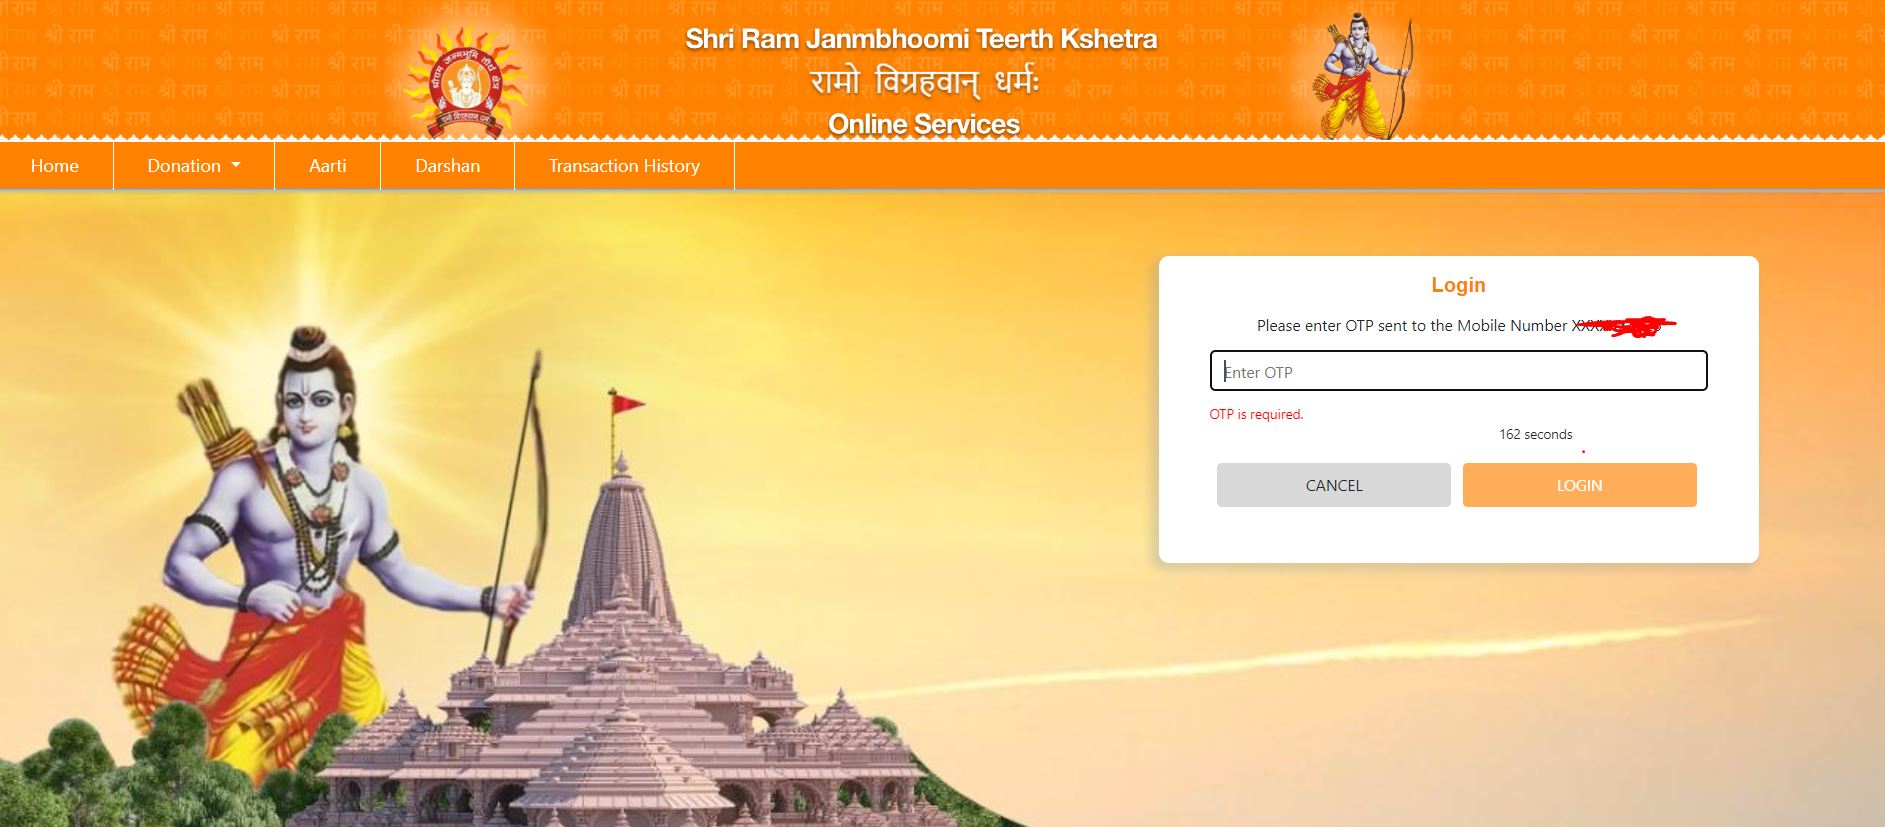The image size is (1885, 827).
Task: Click the OTP is required error message
Action: (x=1257, y=414)
